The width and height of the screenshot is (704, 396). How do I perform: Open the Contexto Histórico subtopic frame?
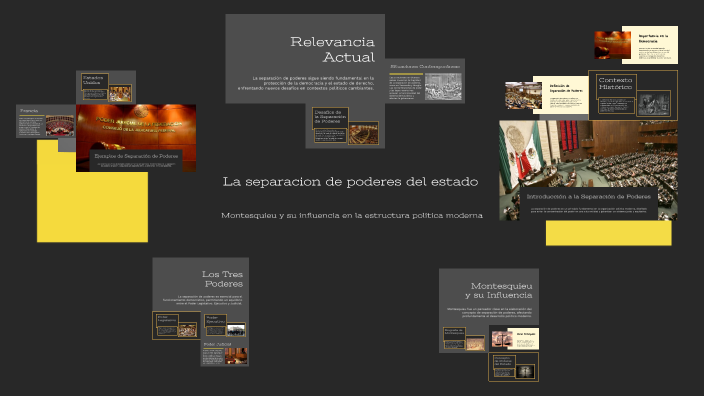tap(633, 95)
